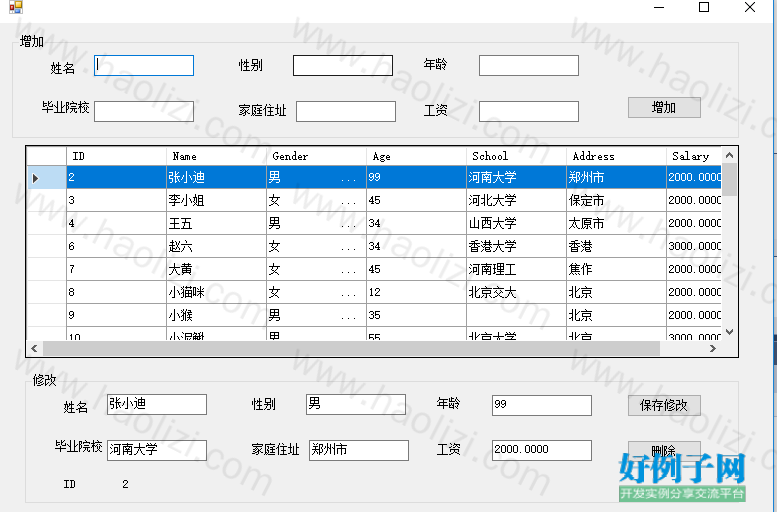Sort by the Gender column header
This screenshot has width=777, height=512.
[x=317, y=156]
